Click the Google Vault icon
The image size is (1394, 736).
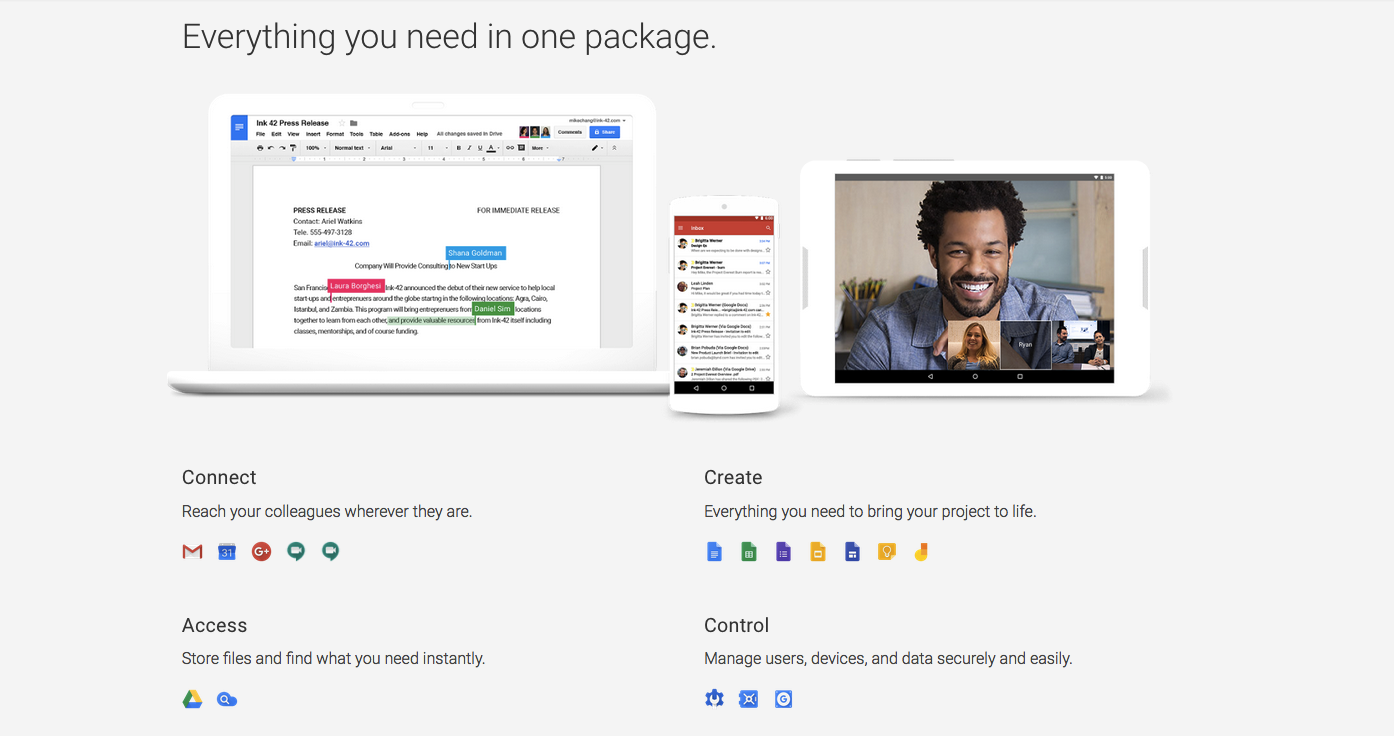(x=748, y=699)
